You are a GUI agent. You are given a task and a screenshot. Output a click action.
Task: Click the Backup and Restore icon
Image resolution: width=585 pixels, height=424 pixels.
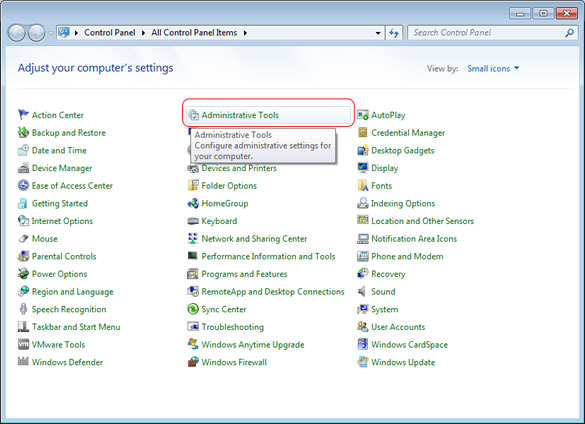click(23, 132)
